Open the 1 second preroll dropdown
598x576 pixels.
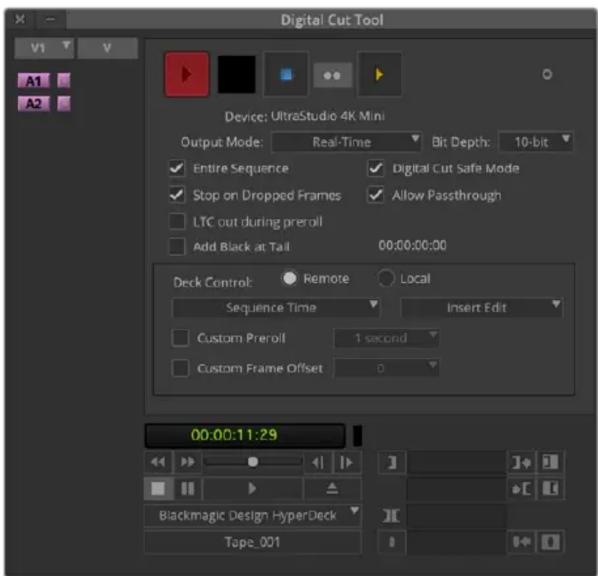387,338
